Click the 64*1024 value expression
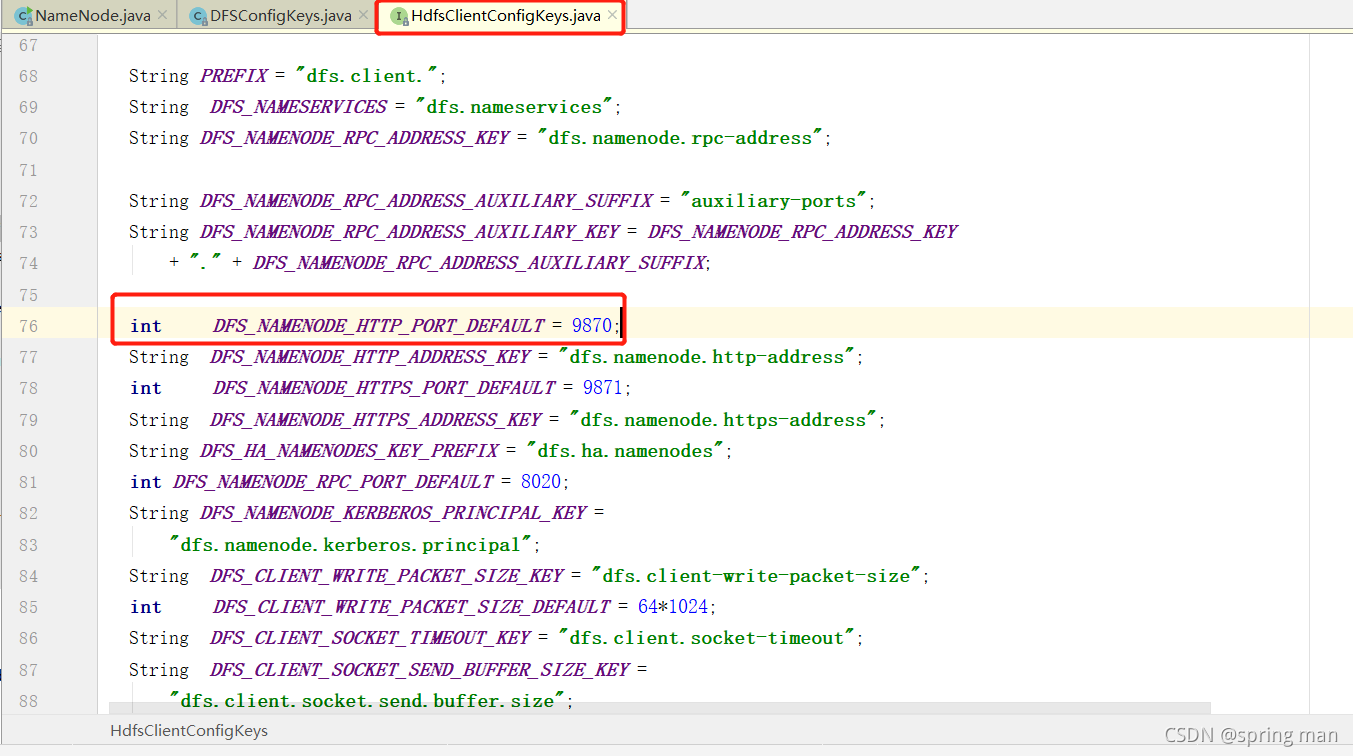1353x756 pixels. [672, 607]
